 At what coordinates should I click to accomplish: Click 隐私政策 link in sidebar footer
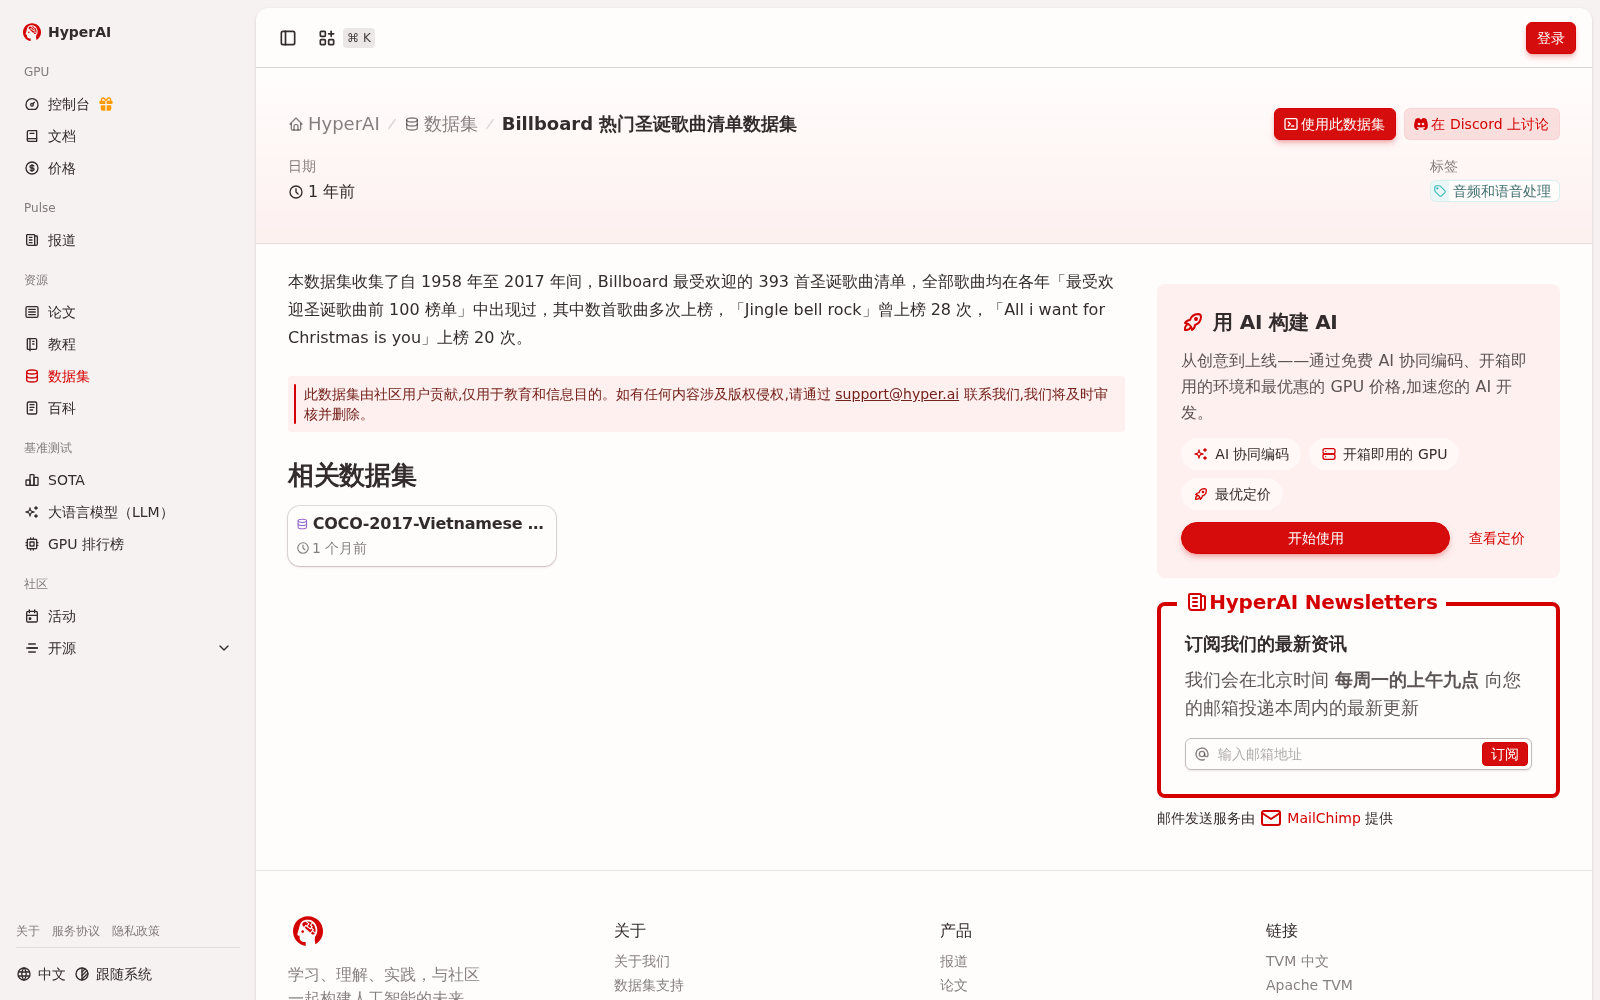click(x=136, y=931)
